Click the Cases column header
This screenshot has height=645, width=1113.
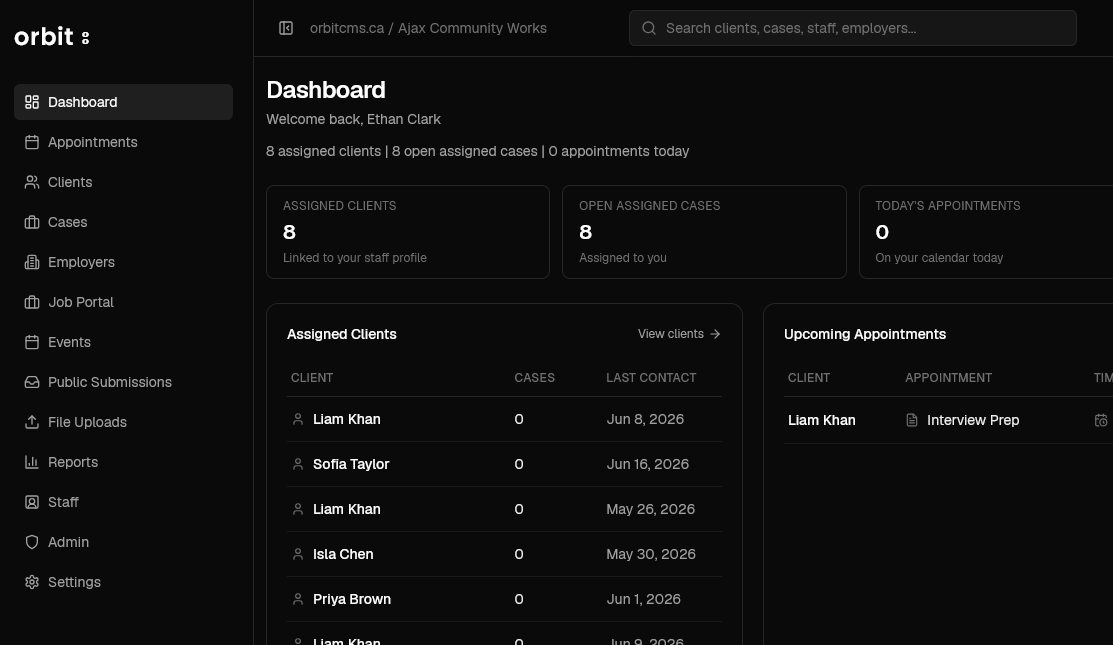click(x=534, y=377)
